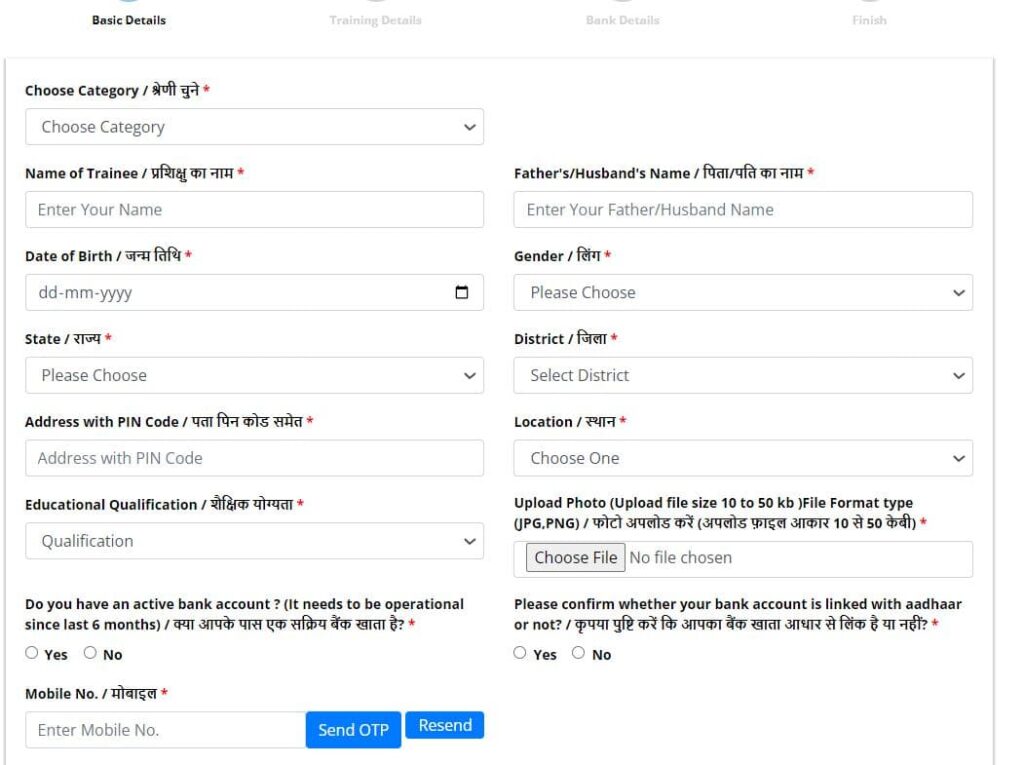Open the Choose Category dropdown
1024x765 pixels.
pyautogui.click(x=254, y=127)
